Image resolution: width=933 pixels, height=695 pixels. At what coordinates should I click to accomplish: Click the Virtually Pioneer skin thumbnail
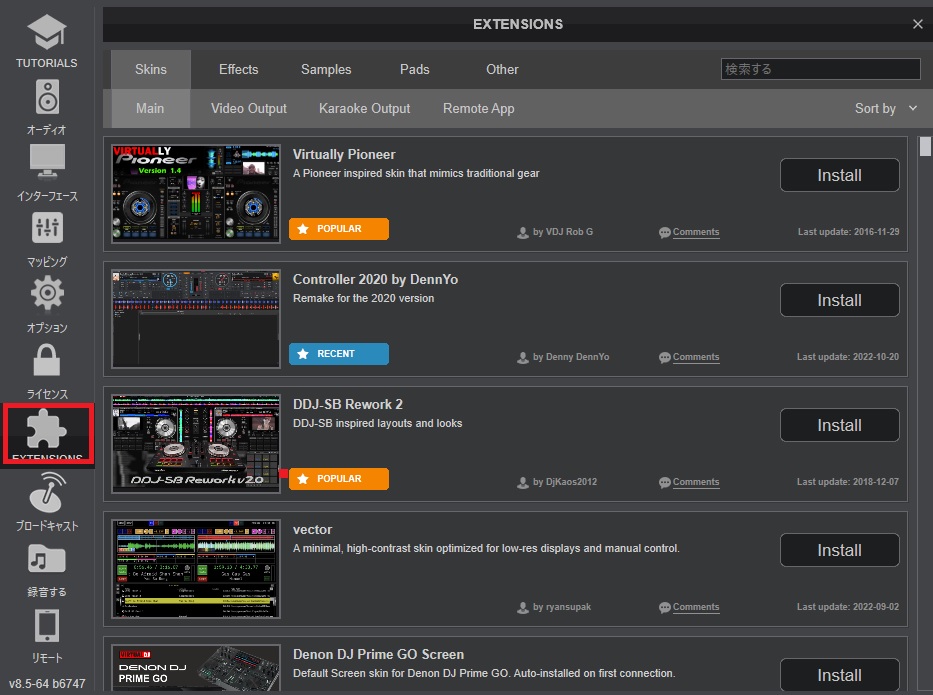coord(196,193)
